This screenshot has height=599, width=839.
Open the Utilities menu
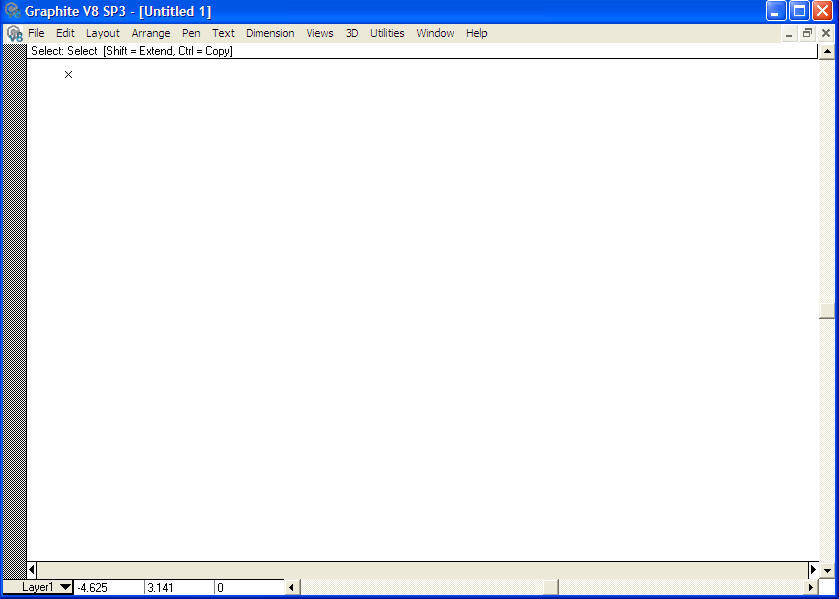point(387,33)
